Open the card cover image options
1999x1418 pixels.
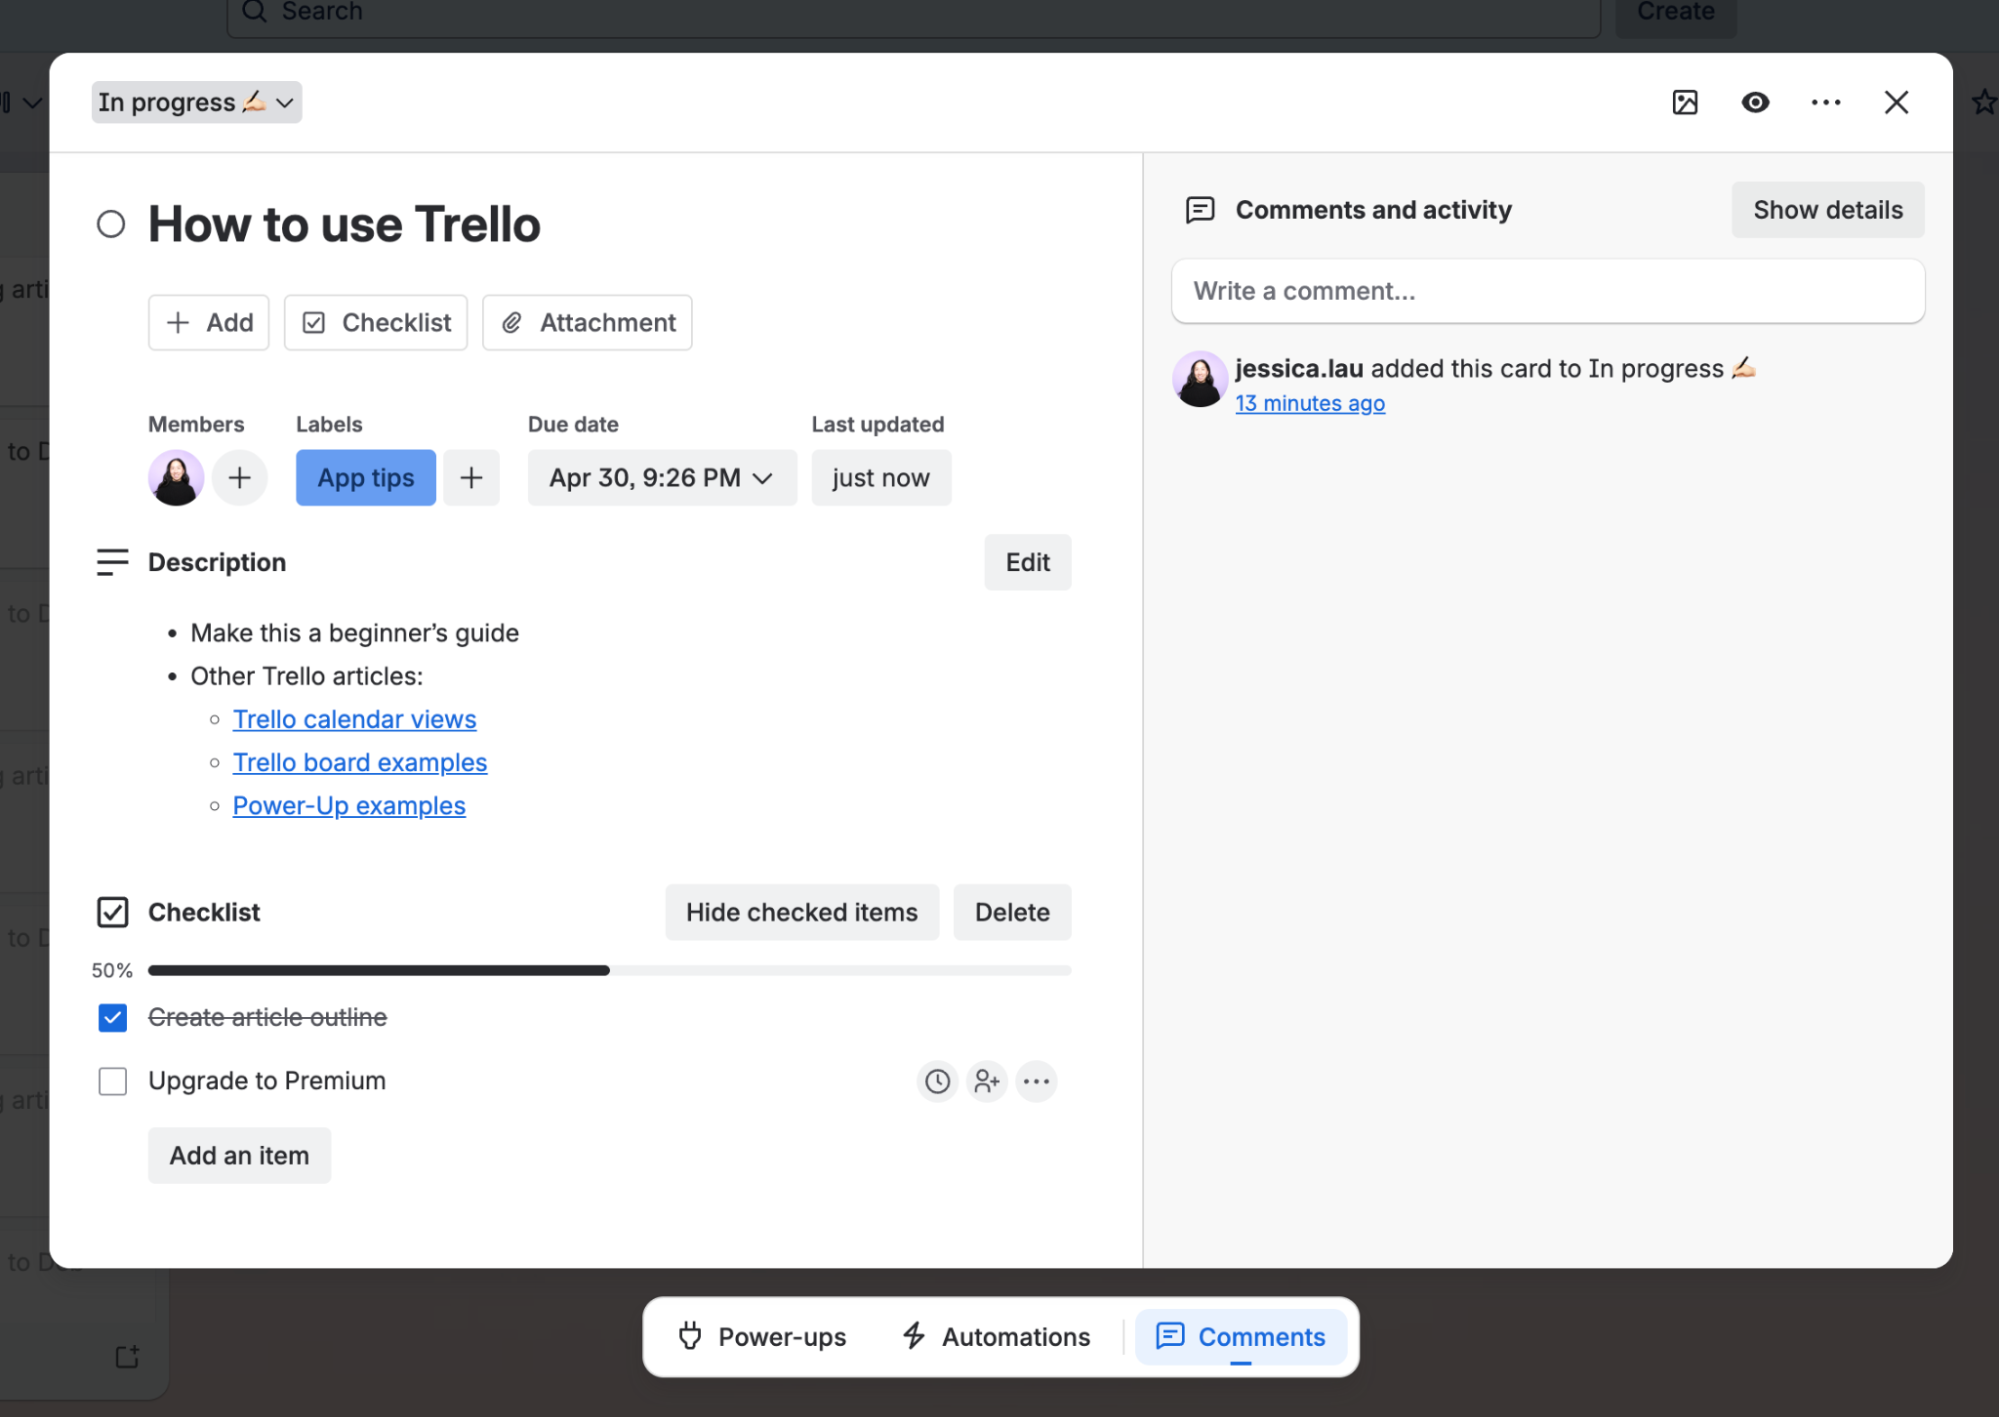click(1685, 102)
